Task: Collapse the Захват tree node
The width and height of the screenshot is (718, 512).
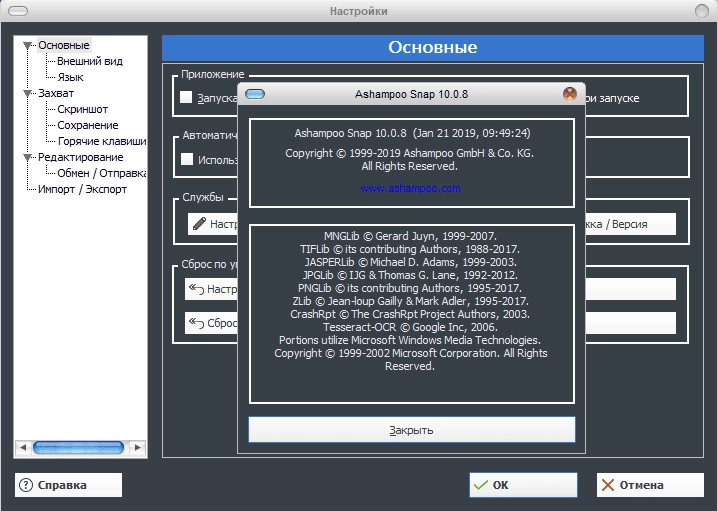Action: pos(27,93)
